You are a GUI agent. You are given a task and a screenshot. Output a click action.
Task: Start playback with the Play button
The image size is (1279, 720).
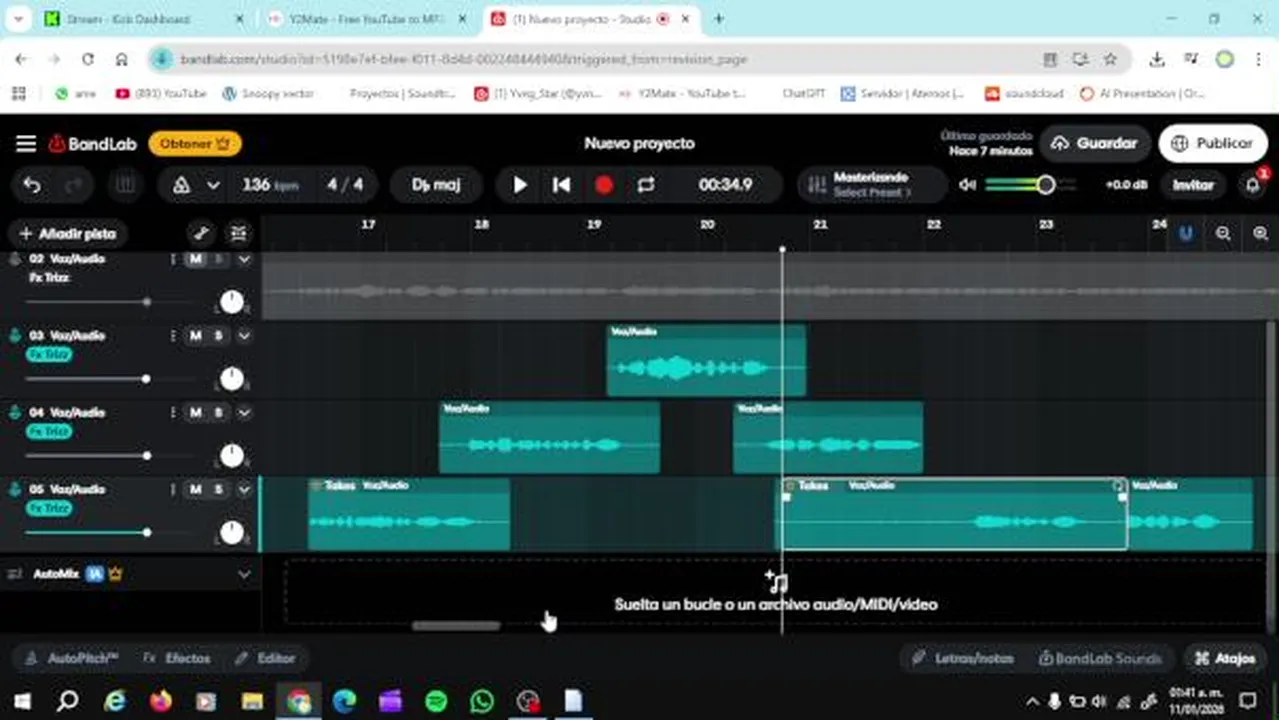click(520, 185)
